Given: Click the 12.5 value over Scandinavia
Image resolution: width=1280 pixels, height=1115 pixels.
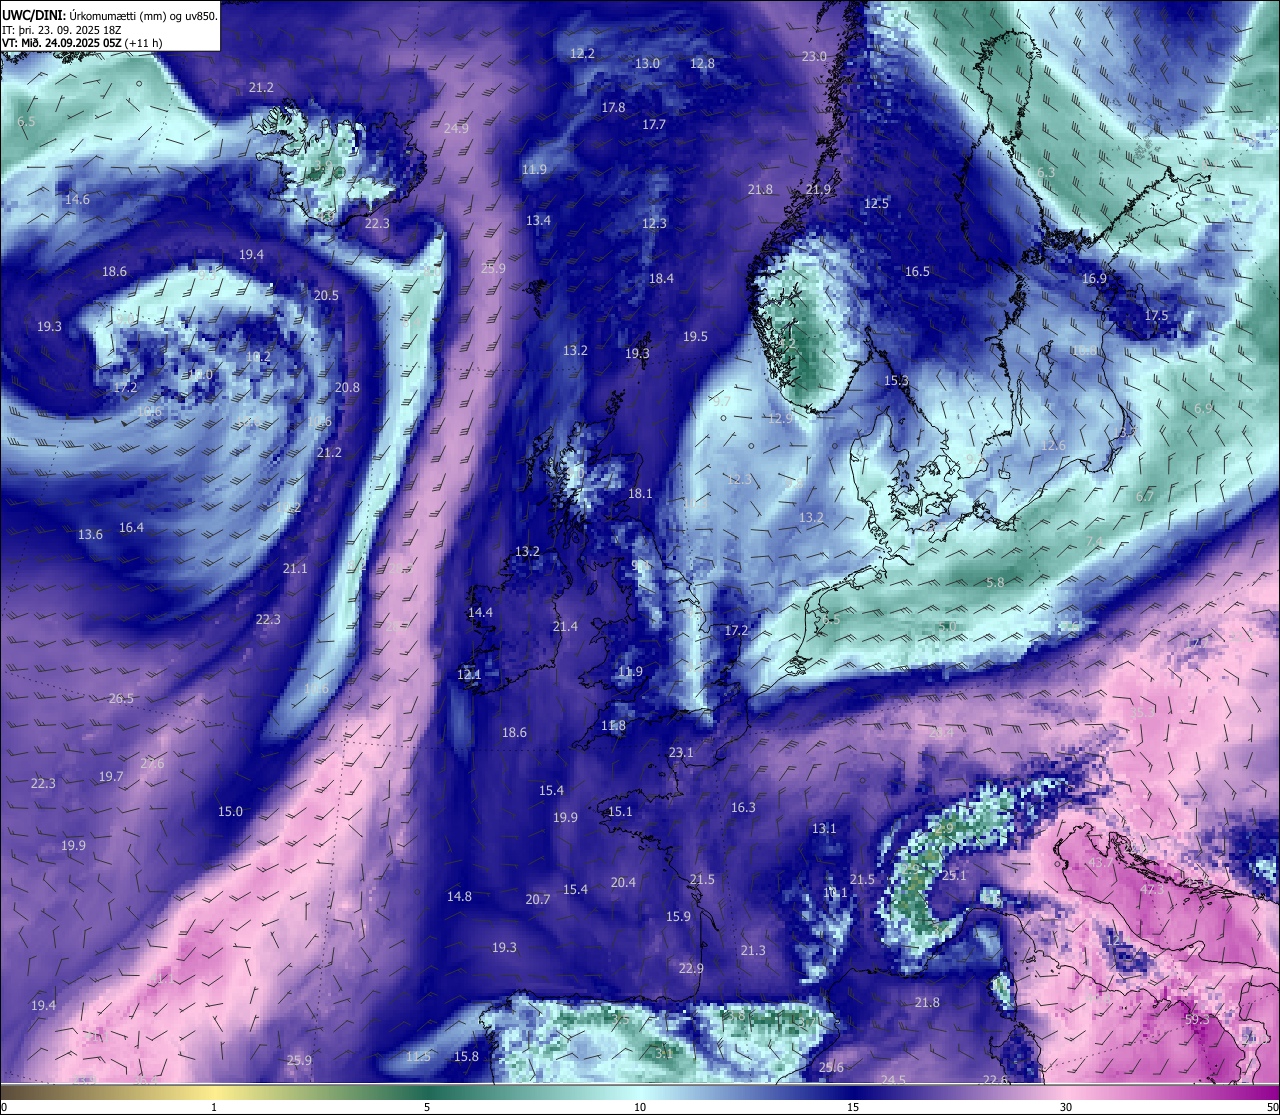Looking at the screenshot, I should click(876, 203).
